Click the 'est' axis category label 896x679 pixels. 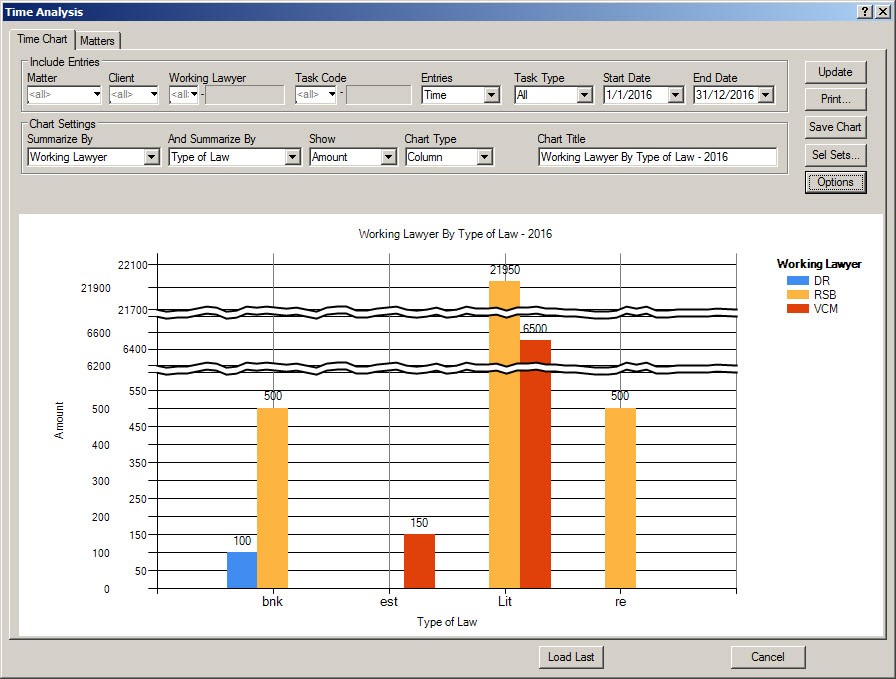point(389,601)
